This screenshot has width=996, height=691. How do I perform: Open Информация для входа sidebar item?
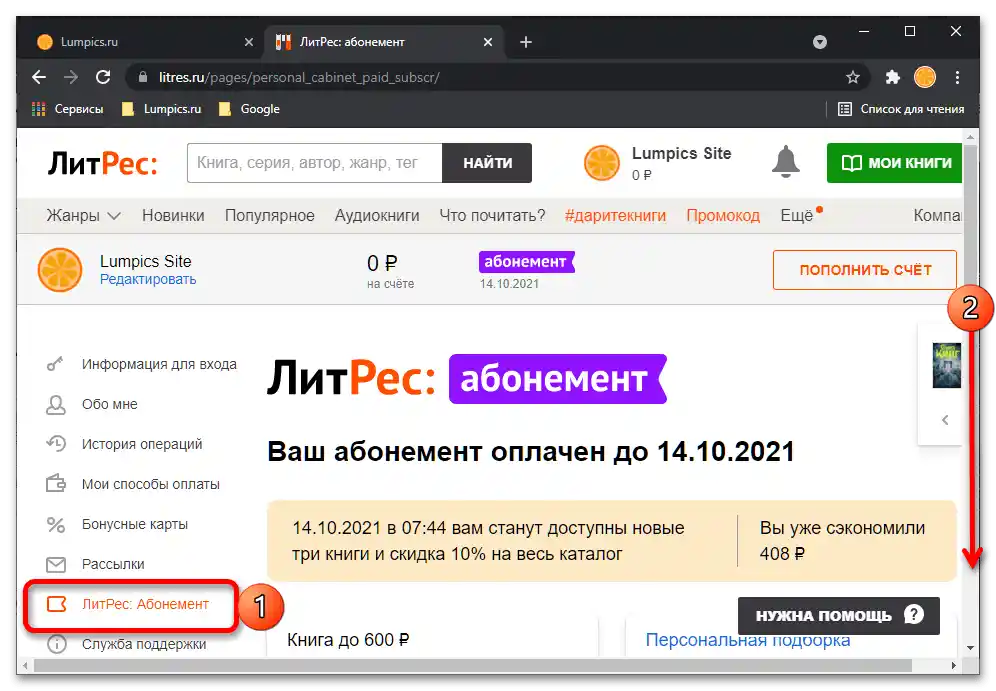pyautogui.click(x=159, y=365)
